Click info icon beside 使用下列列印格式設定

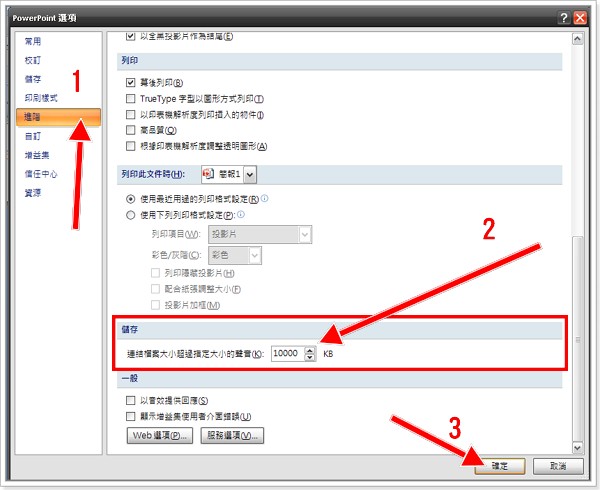[x=241, y=214]
